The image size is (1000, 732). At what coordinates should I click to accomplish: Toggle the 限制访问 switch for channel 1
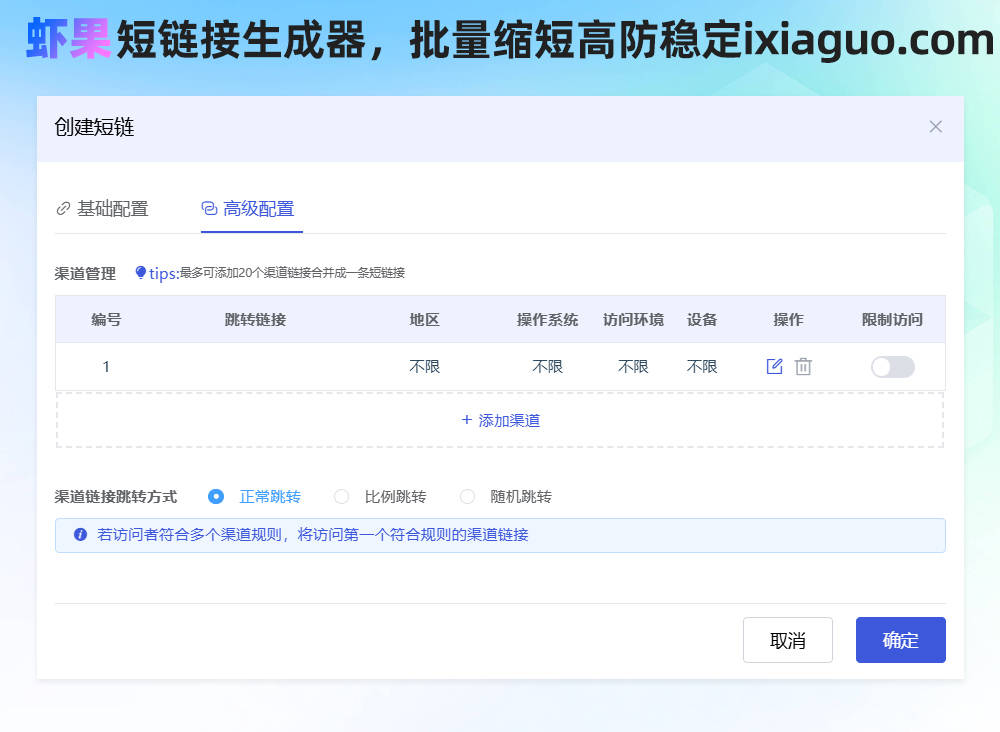(x=892, y=367)
